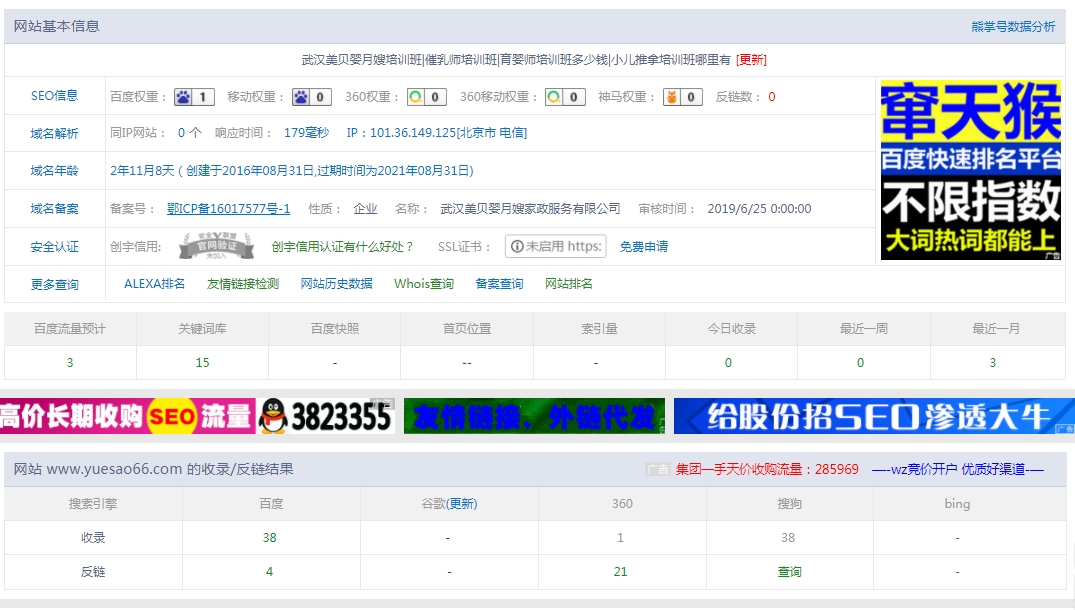
Task: Open 网站历史数据 link
Action: click(337, 284)
